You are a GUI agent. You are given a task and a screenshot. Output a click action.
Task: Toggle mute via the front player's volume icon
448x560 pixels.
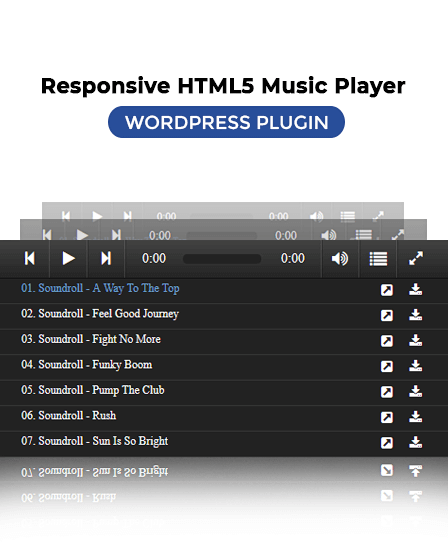[340, 258]
